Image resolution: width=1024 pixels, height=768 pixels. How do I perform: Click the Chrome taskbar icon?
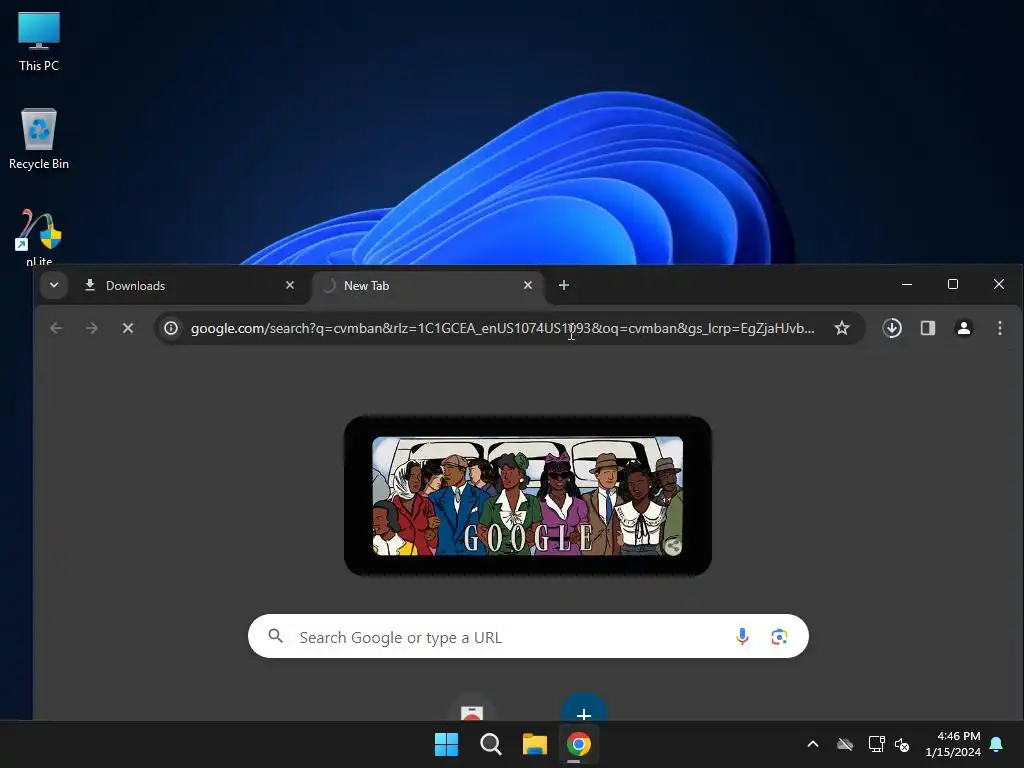[579, 744]
